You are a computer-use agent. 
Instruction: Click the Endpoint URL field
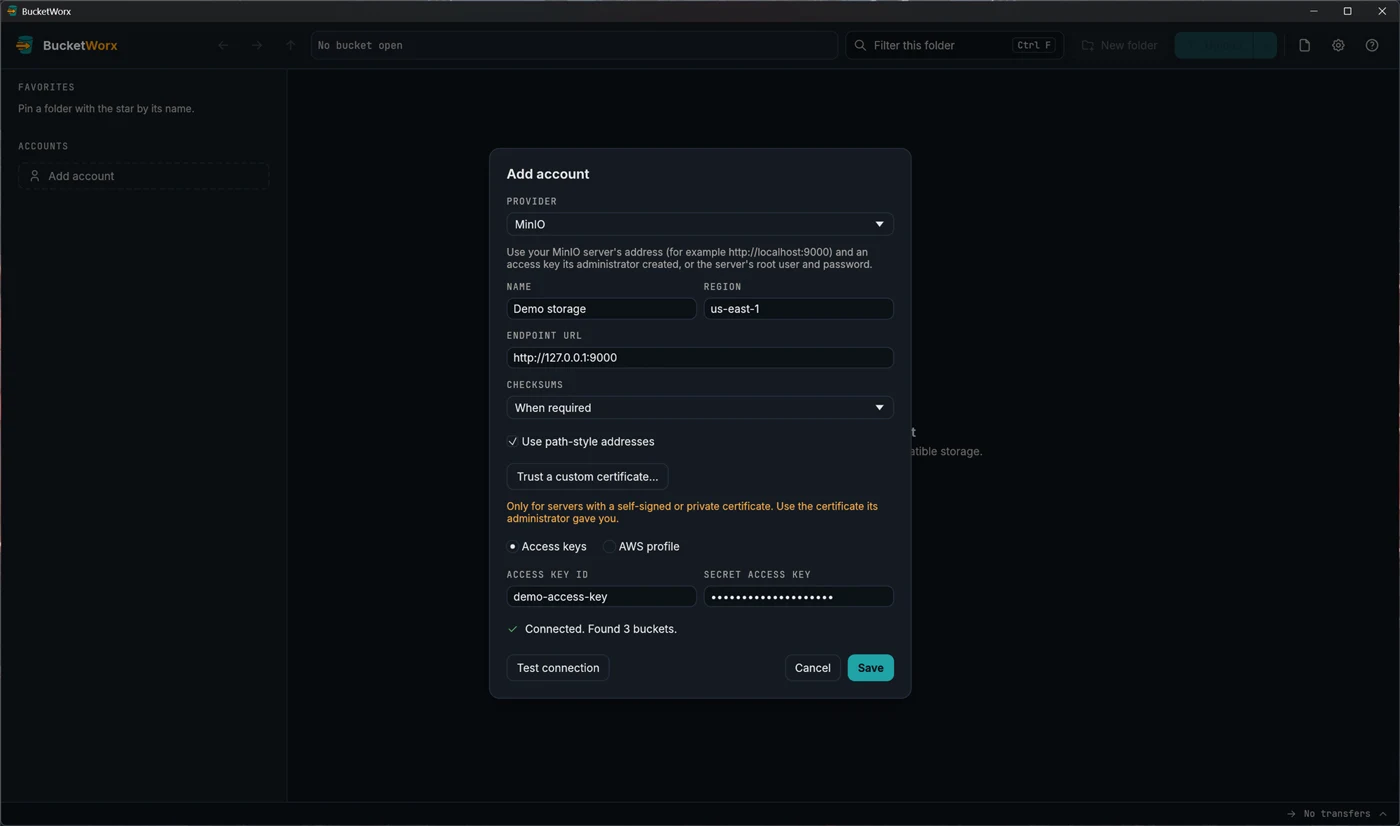point(700,357)
